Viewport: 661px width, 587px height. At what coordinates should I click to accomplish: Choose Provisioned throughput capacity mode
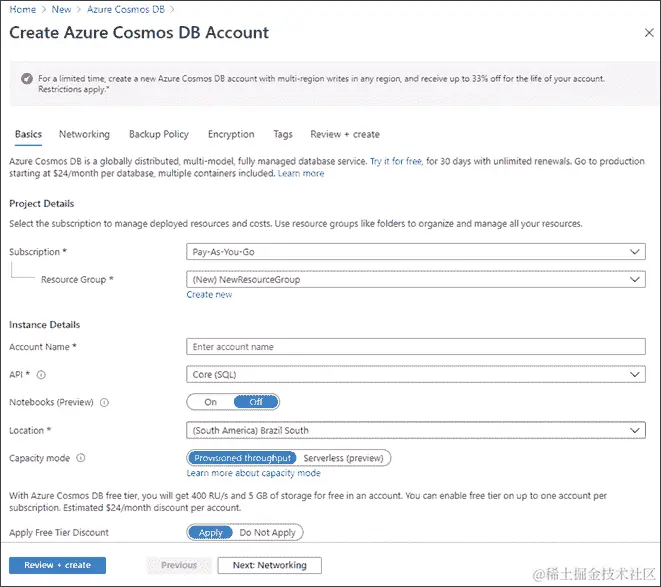click(x=243, y=458)
